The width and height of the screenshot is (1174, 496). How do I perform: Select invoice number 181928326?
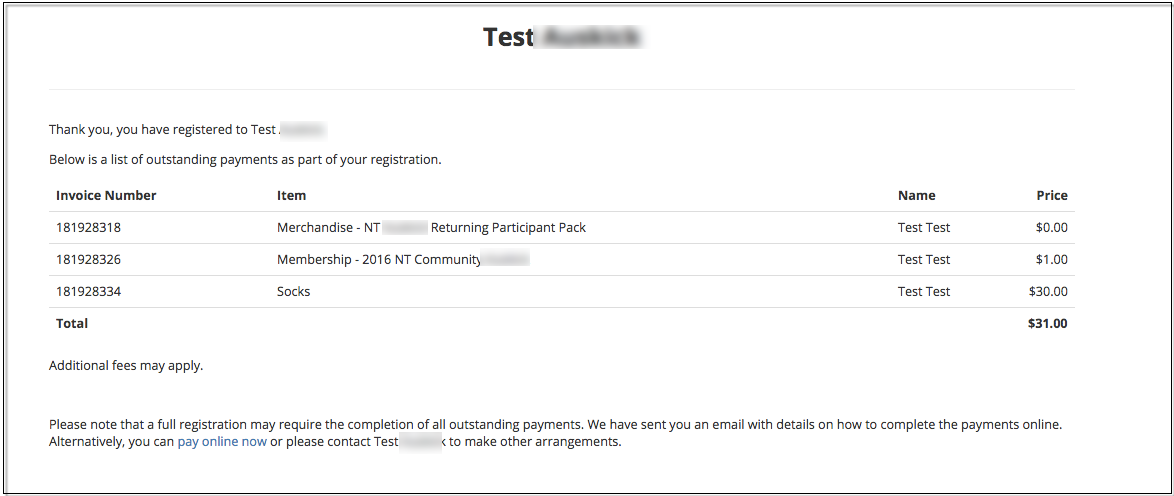88,260
